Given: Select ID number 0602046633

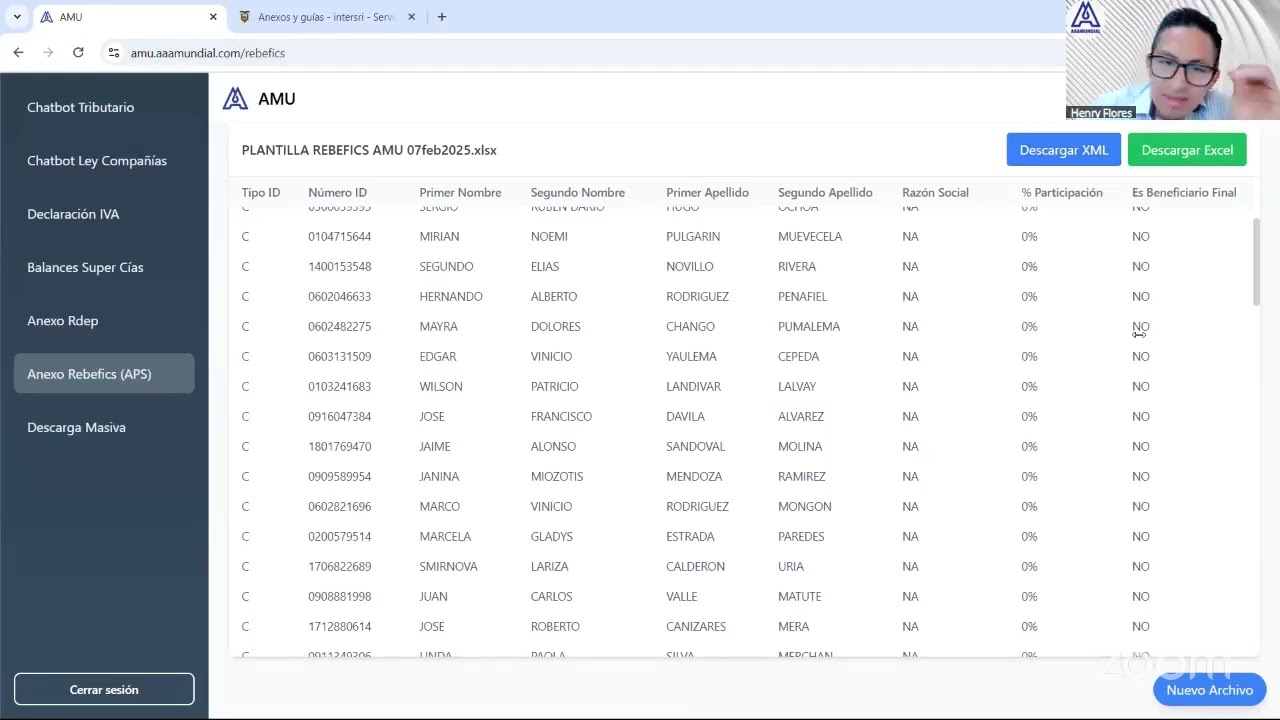Looking at the screenshot, I should [x=339, y=296].
